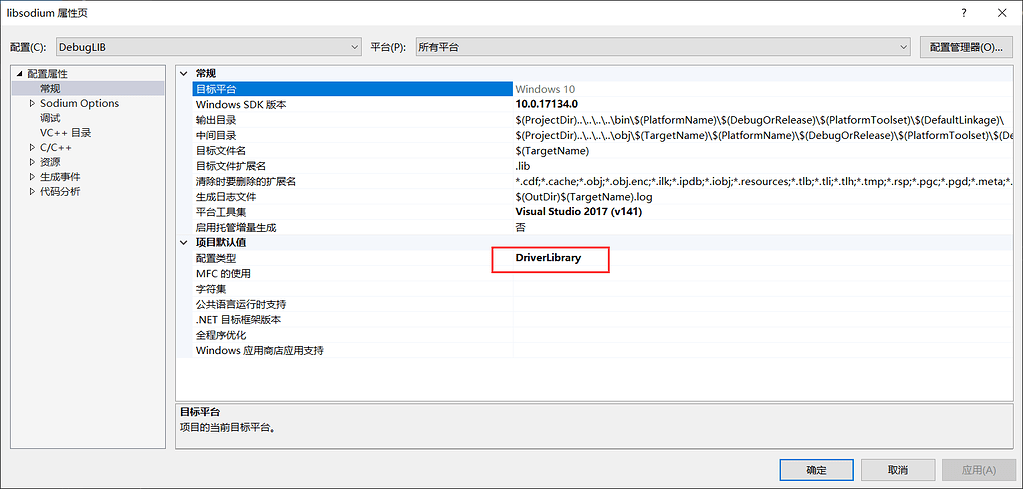
Task: Expand the C/C++ tree node
Action: pos(32,147)
